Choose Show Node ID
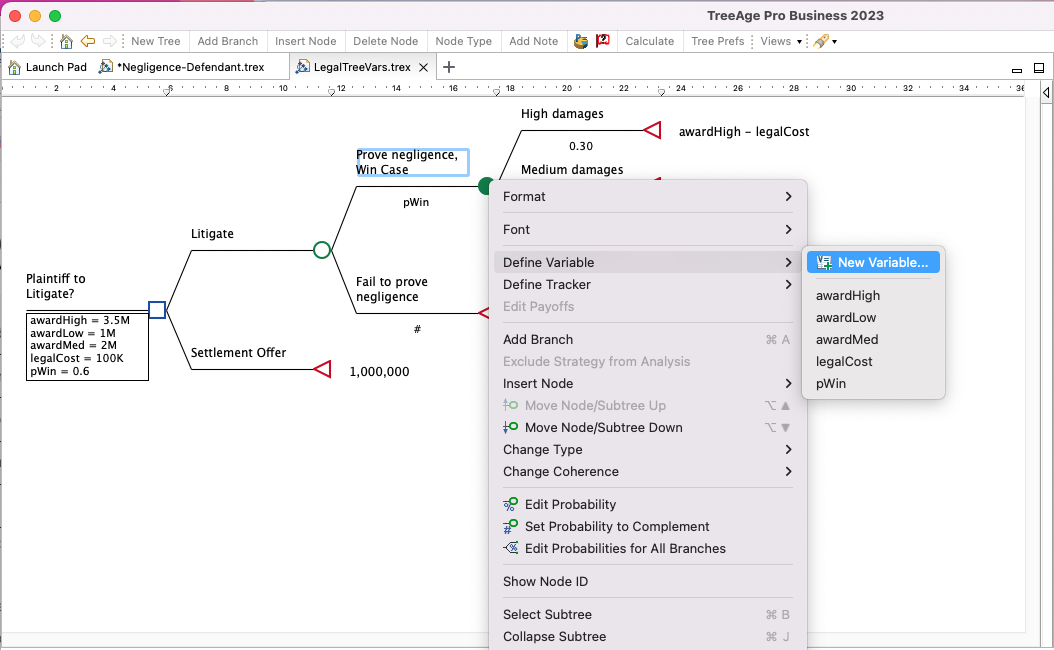 coord(648,581)
